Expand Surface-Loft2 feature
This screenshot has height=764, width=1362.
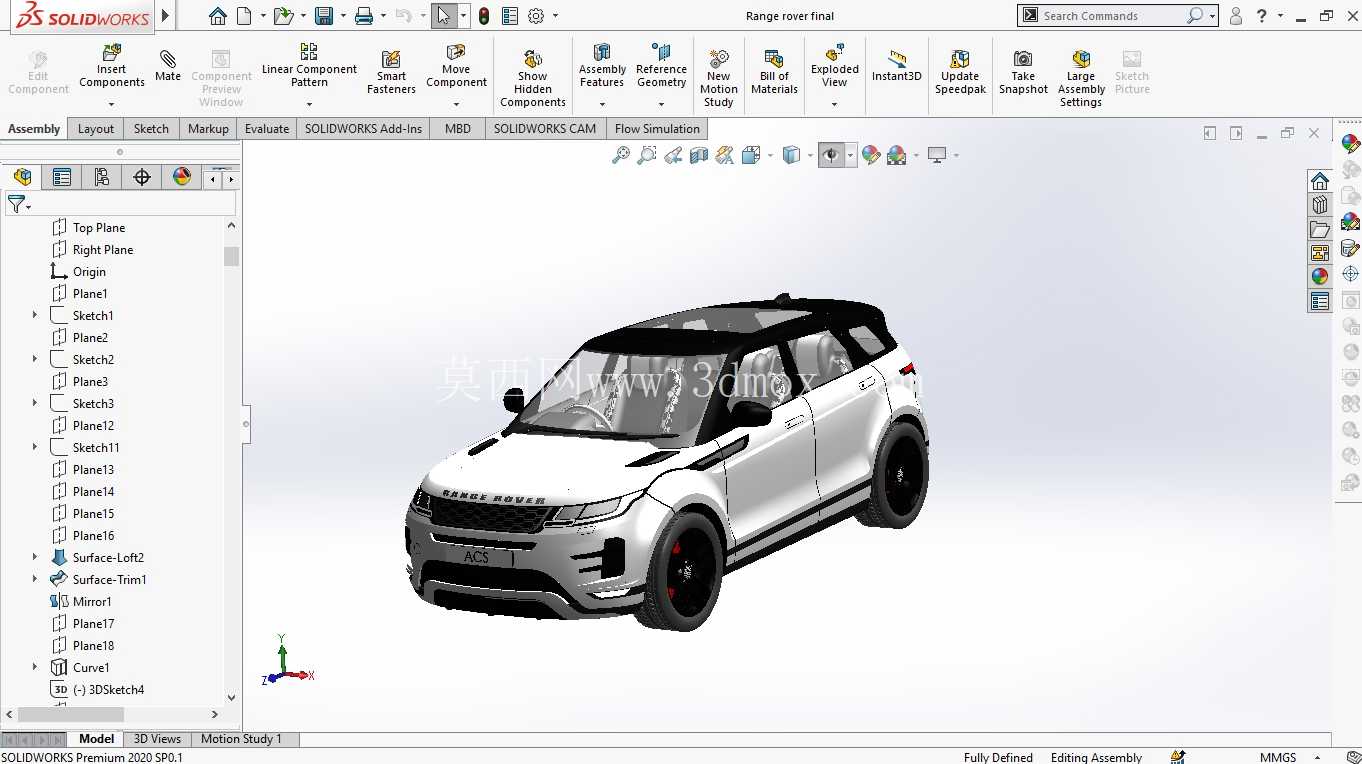coord(35,558)
